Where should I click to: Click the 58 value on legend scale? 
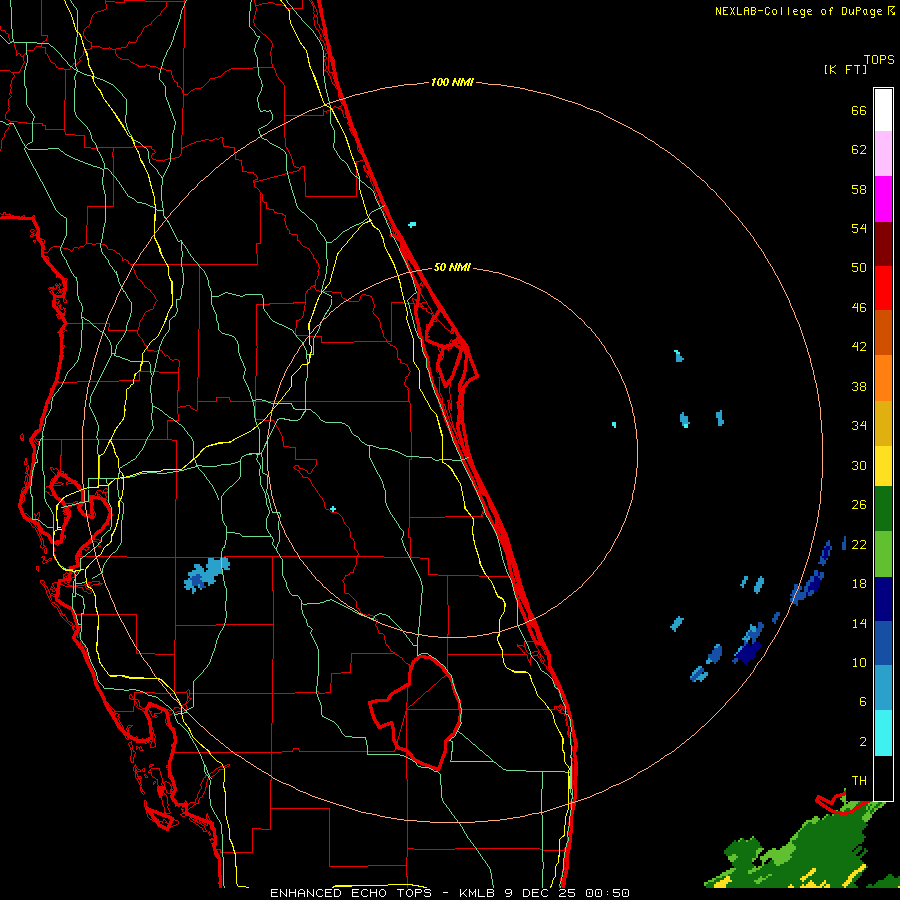click(859, 189)
